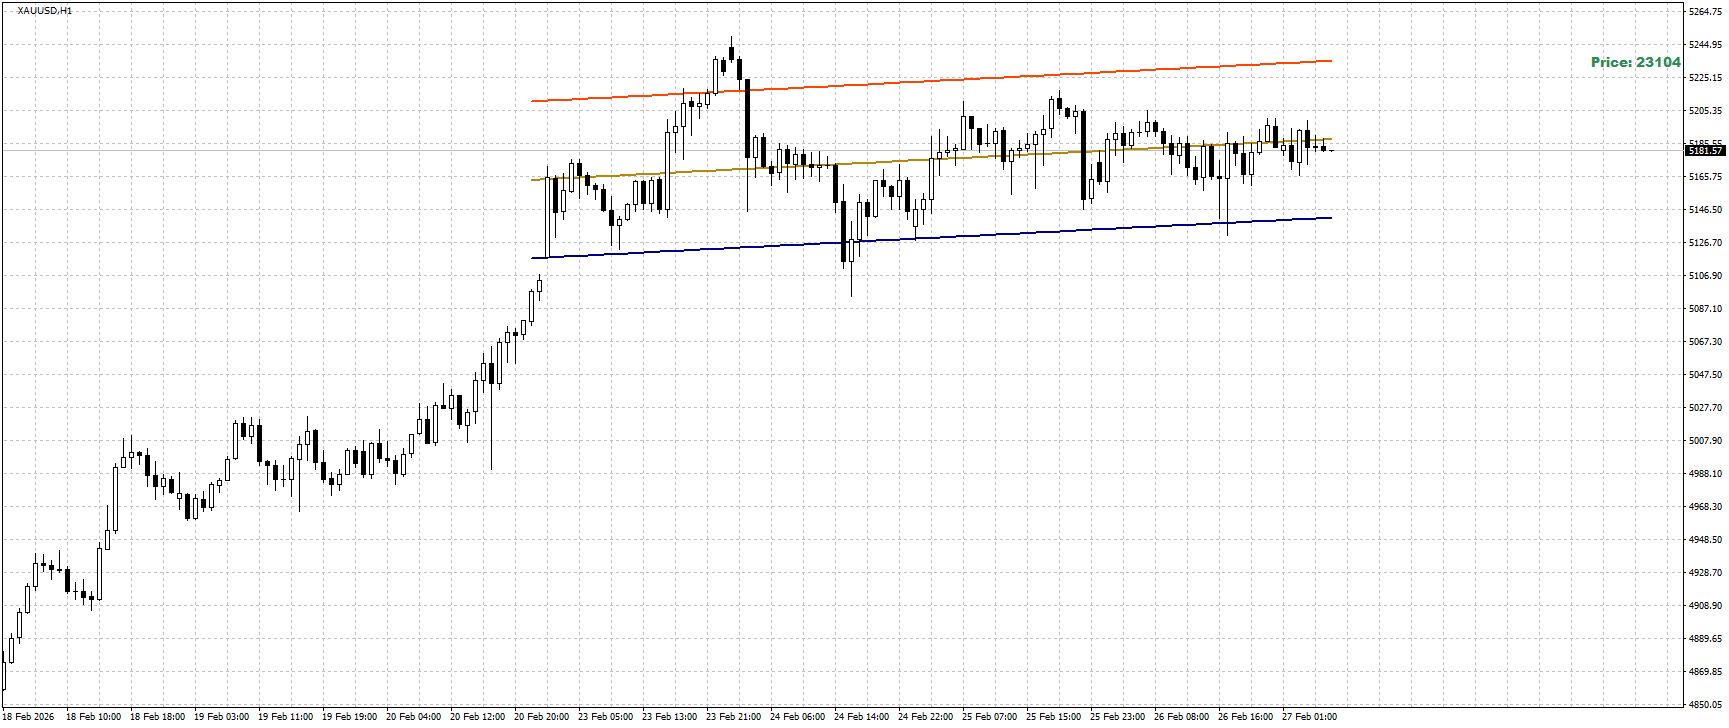Click the 4928.70 price scale label

pyautogui.click(x=1706, y=573)
